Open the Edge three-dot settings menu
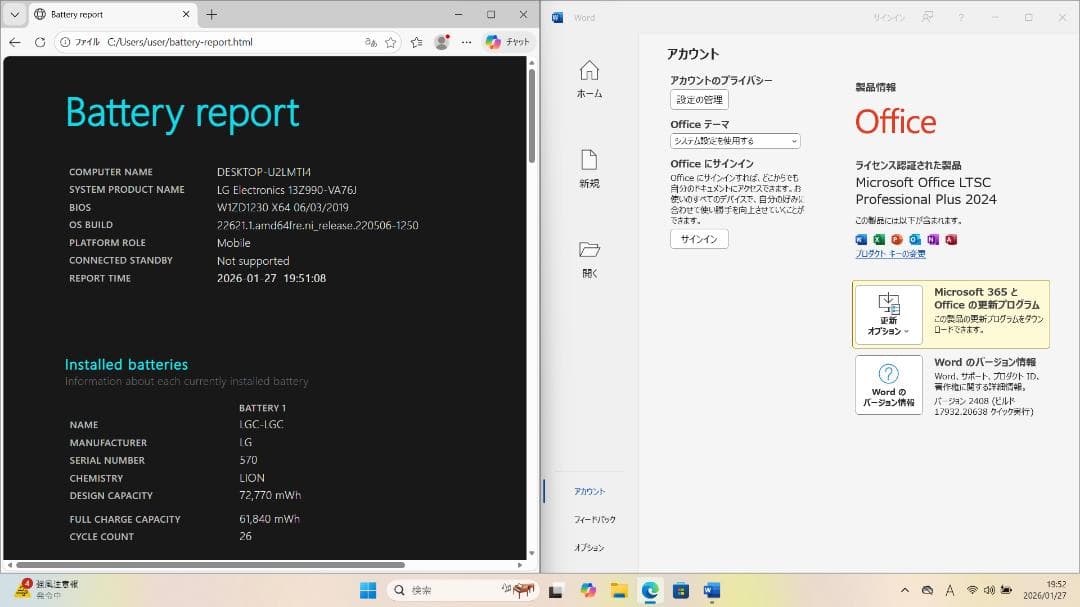Image resolution: width=1080 pixels, height=607 pixels. click(466, 42)
